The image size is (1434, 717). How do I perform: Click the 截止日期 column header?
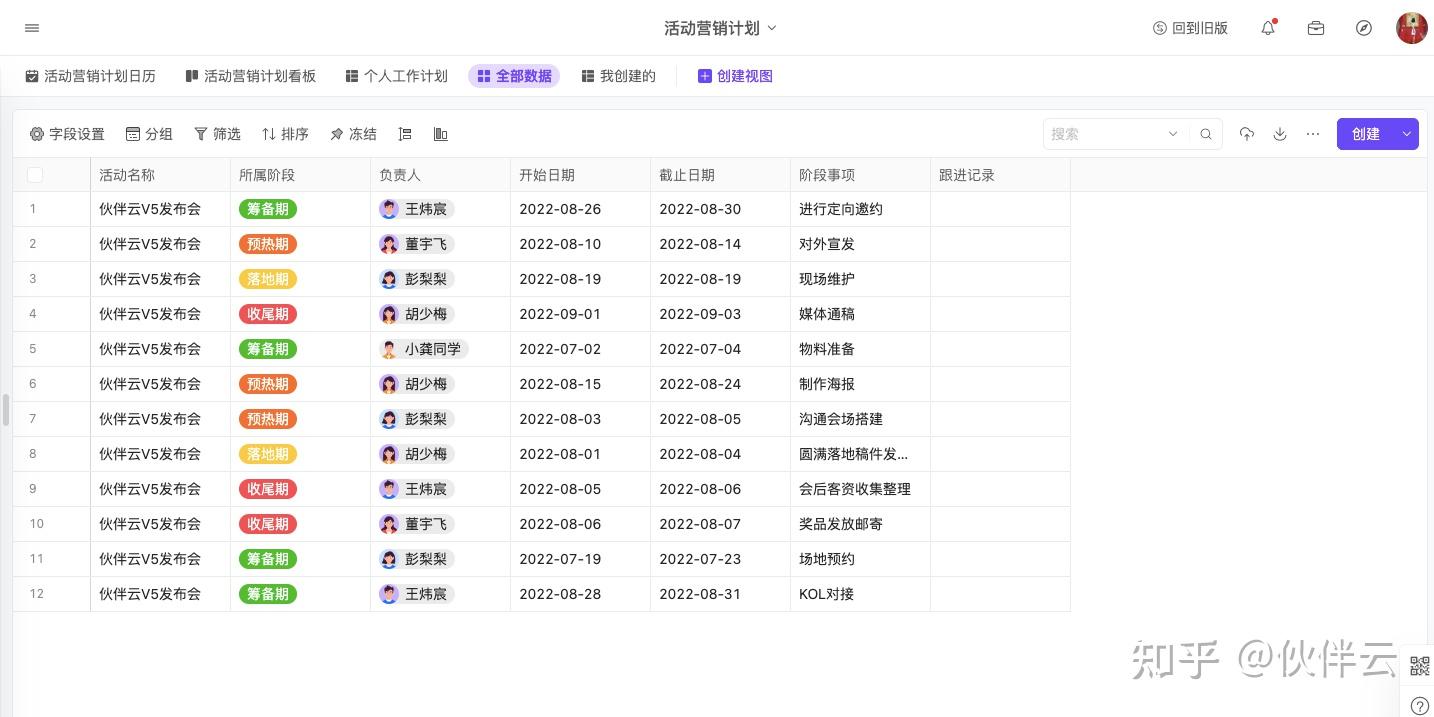pos(720,175)
